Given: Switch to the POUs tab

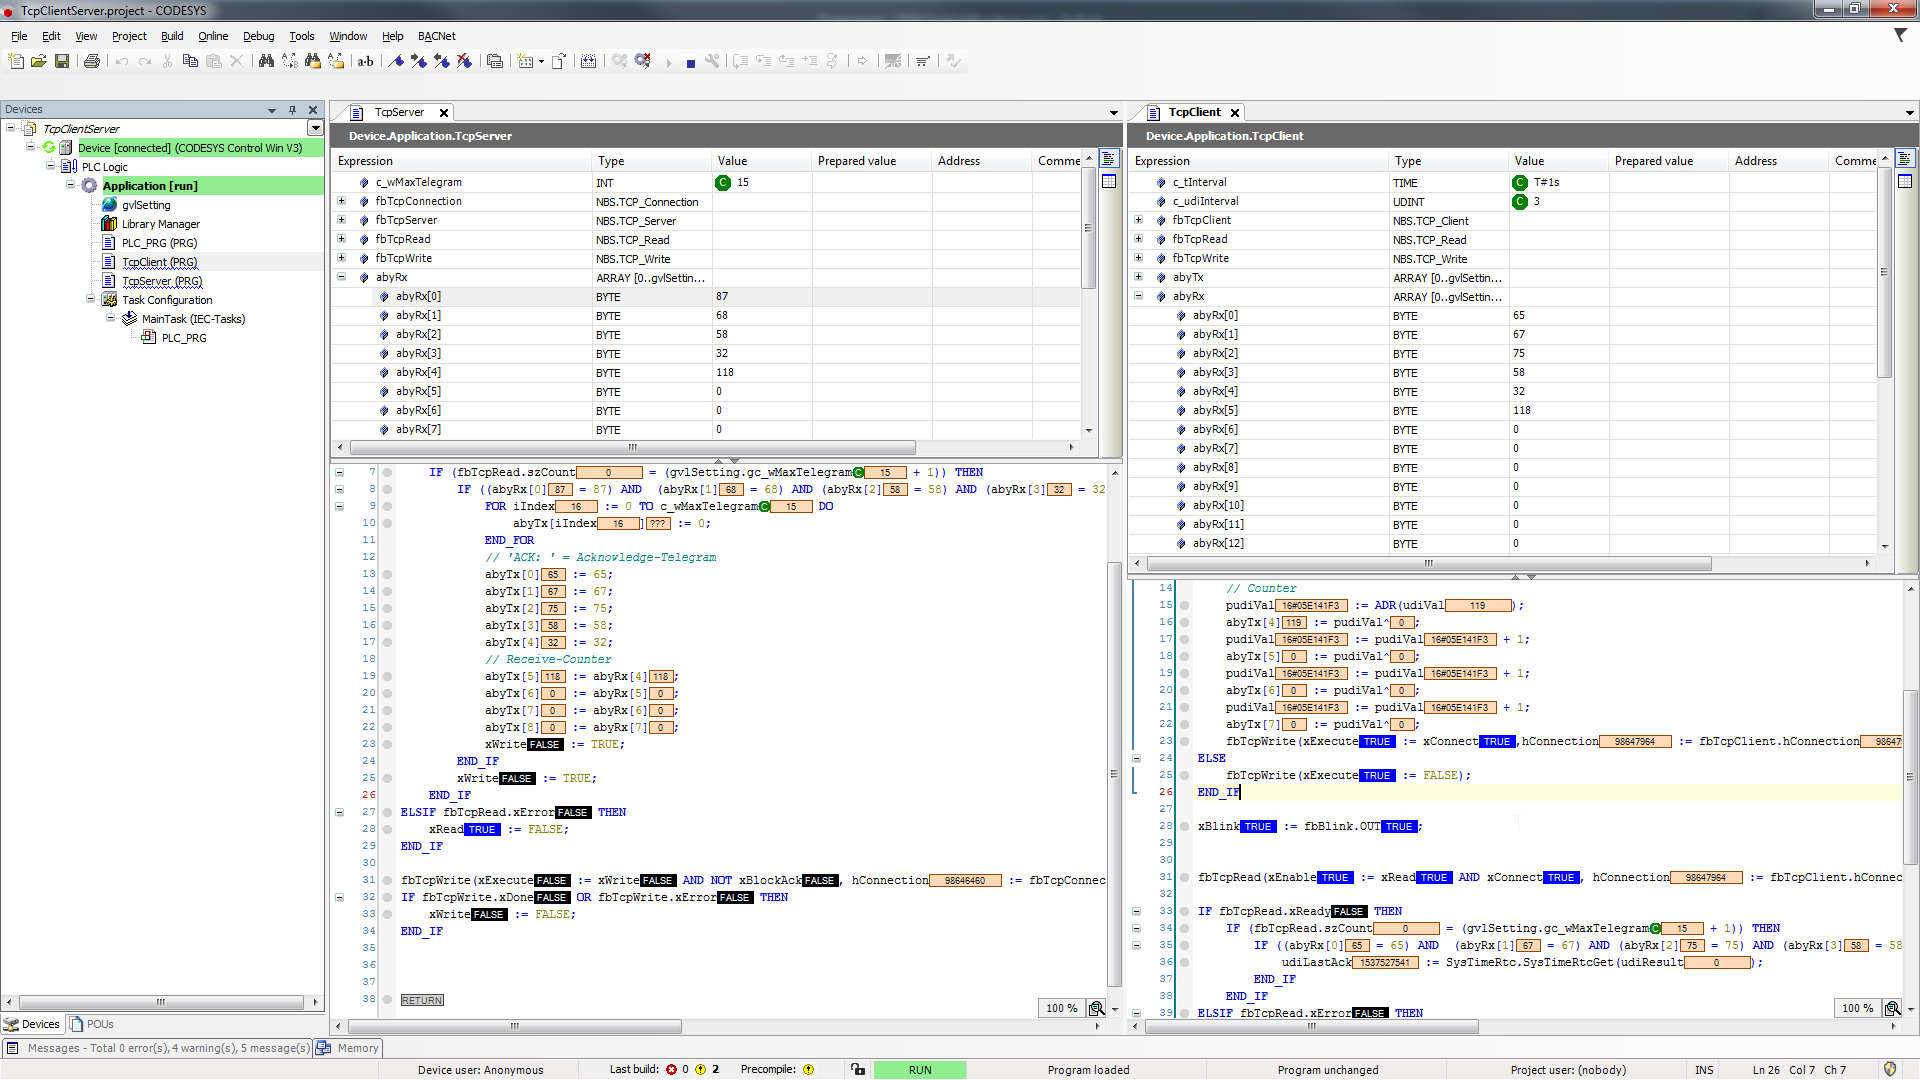Looking at the screenshot, I should [x=91, y=1024].
